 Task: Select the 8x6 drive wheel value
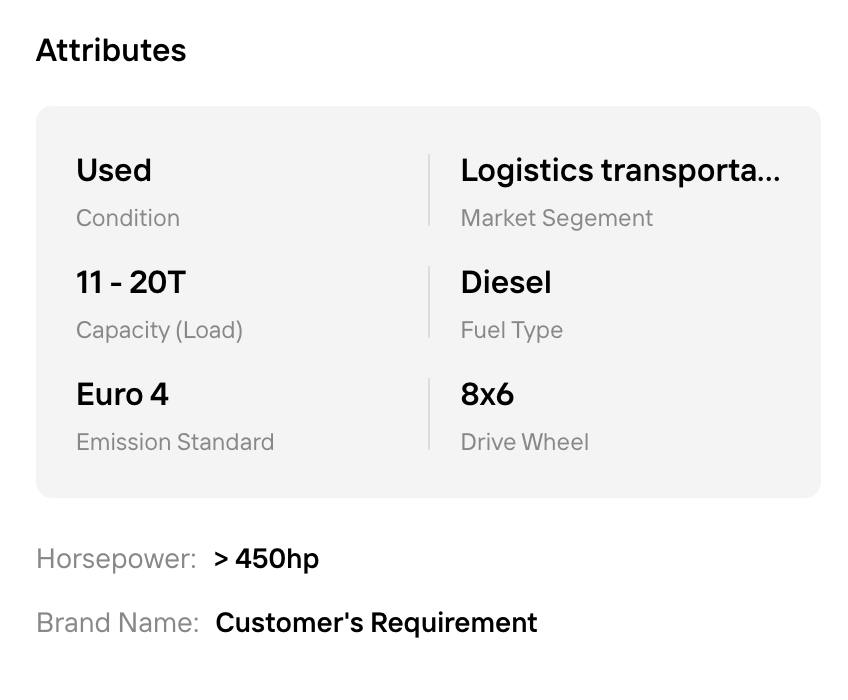[x=487, y=394]
